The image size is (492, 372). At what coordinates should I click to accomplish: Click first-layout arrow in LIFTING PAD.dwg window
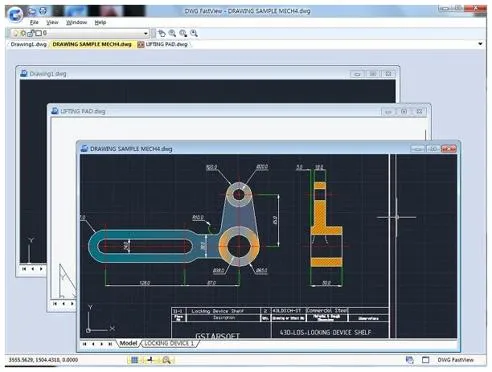[55, 303]
